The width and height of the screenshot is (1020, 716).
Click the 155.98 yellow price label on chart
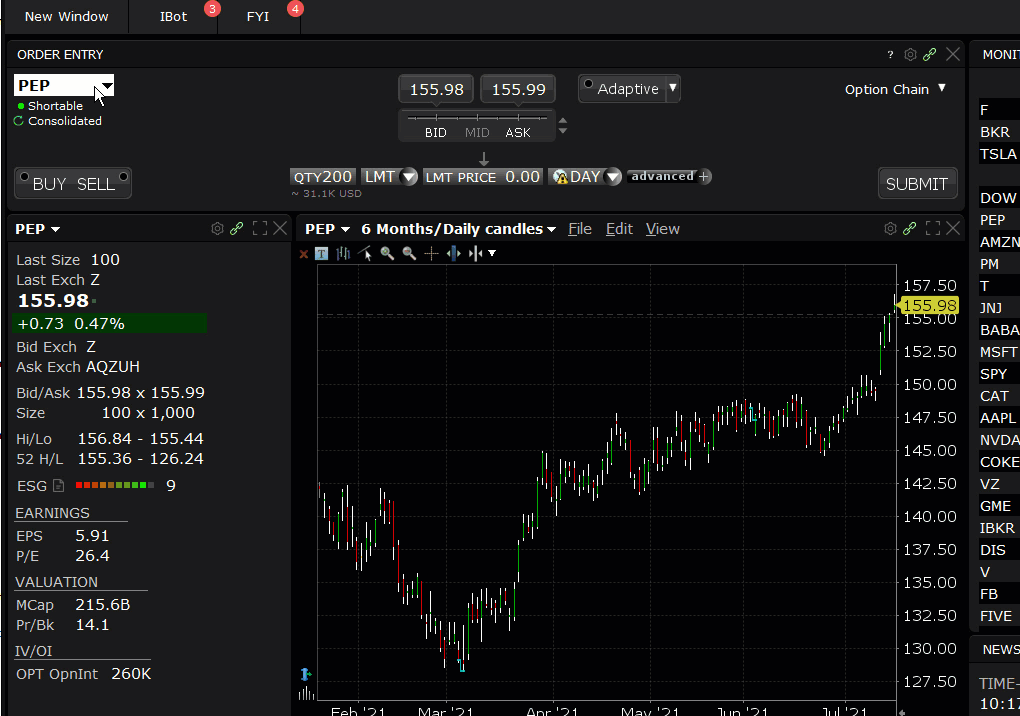click(x=928, y=306)
